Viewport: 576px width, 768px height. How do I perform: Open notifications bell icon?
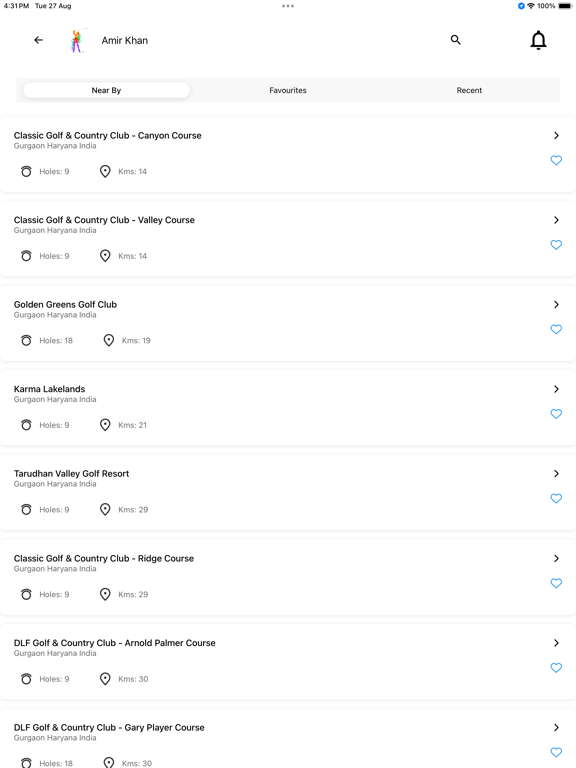pos(538,40)
